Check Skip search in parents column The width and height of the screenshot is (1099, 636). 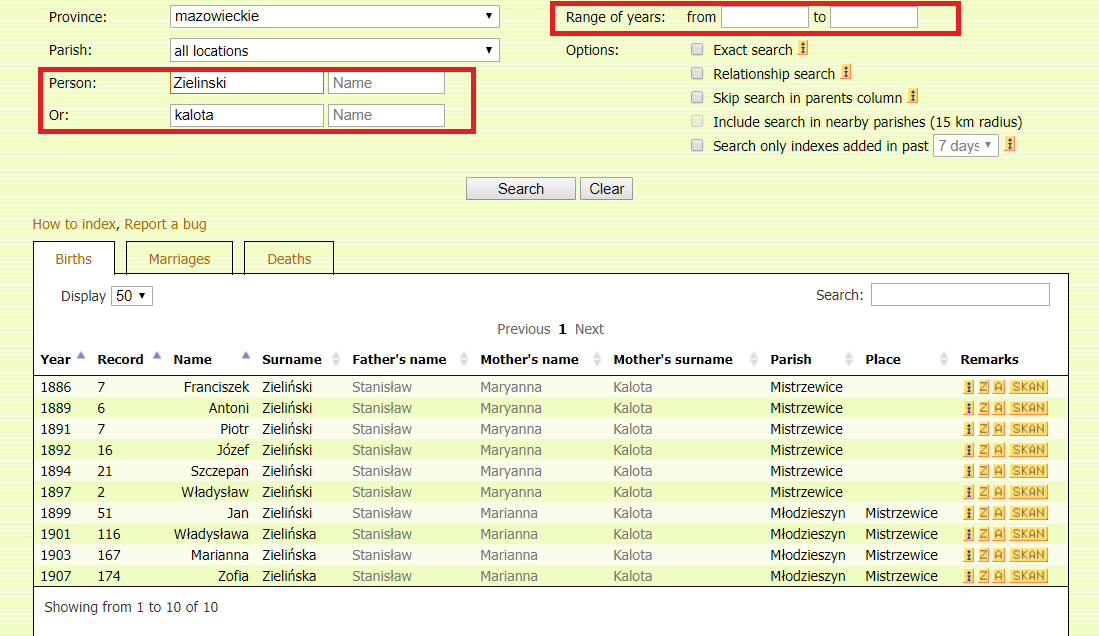[x=698, y=97]
